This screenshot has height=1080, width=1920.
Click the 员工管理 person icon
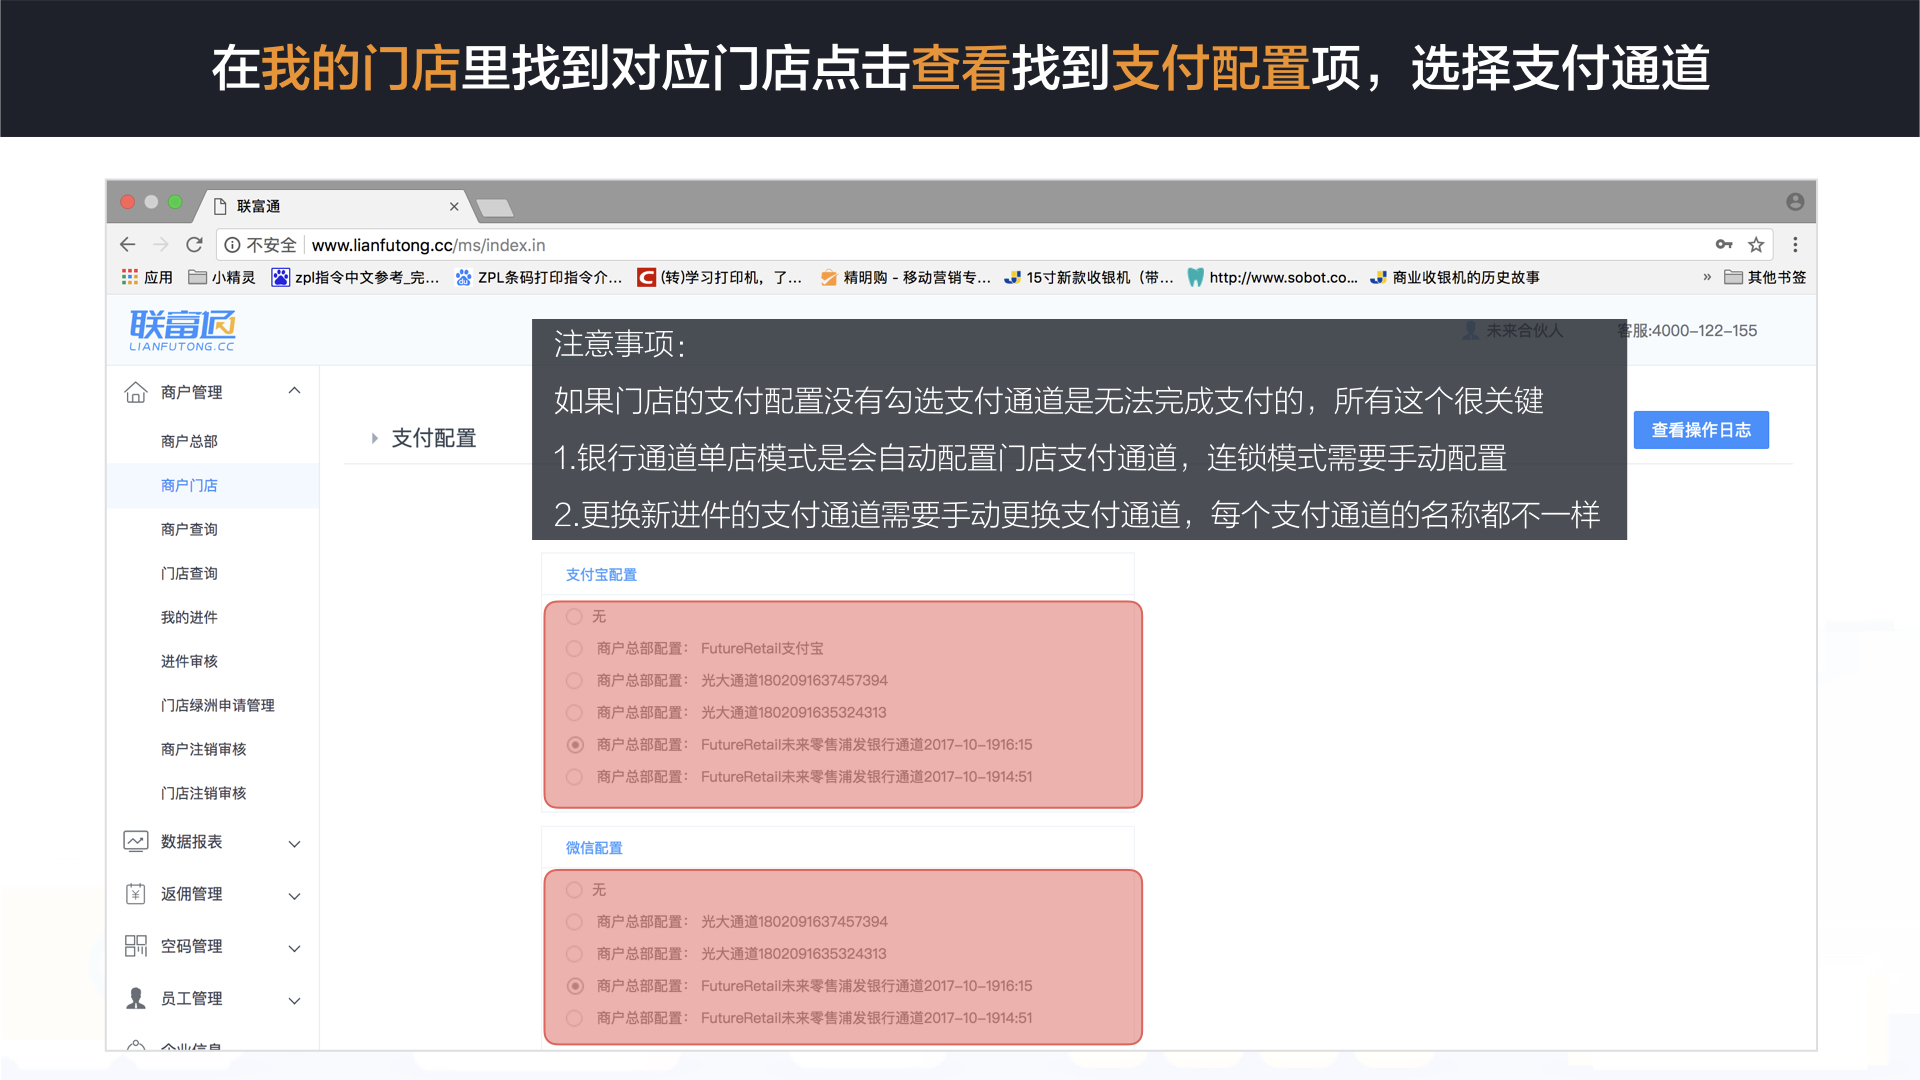point(136,998)
